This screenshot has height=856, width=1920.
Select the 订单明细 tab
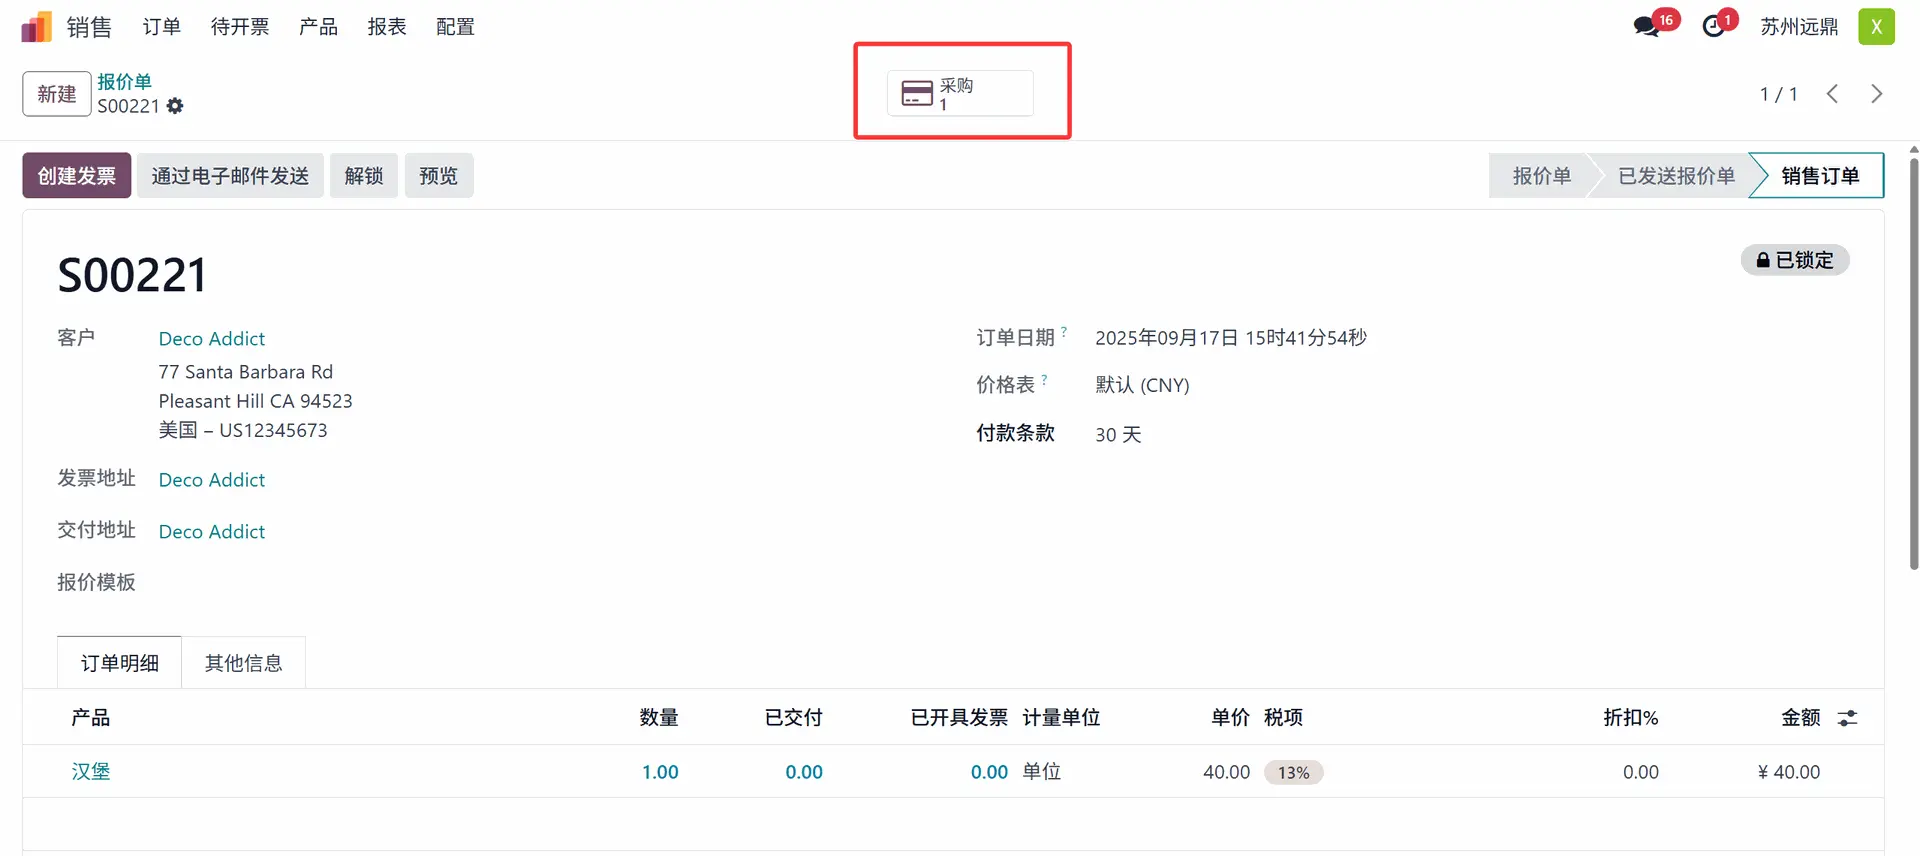coord(119,663)
